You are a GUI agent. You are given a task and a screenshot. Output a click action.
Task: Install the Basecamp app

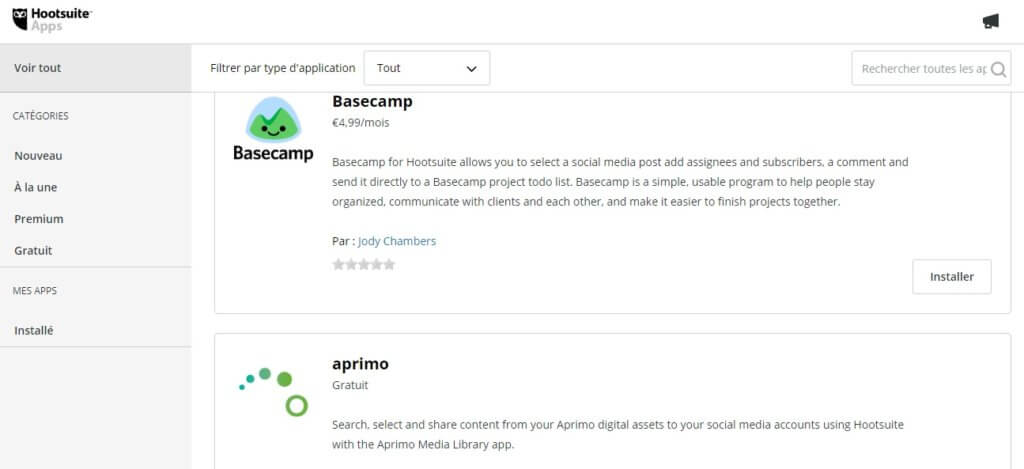click(951, 277)
